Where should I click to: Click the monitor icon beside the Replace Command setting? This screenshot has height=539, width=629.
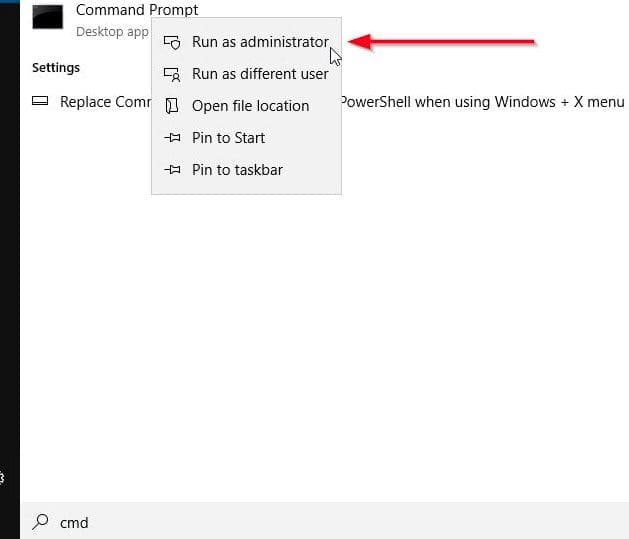(x=40, y=102)
